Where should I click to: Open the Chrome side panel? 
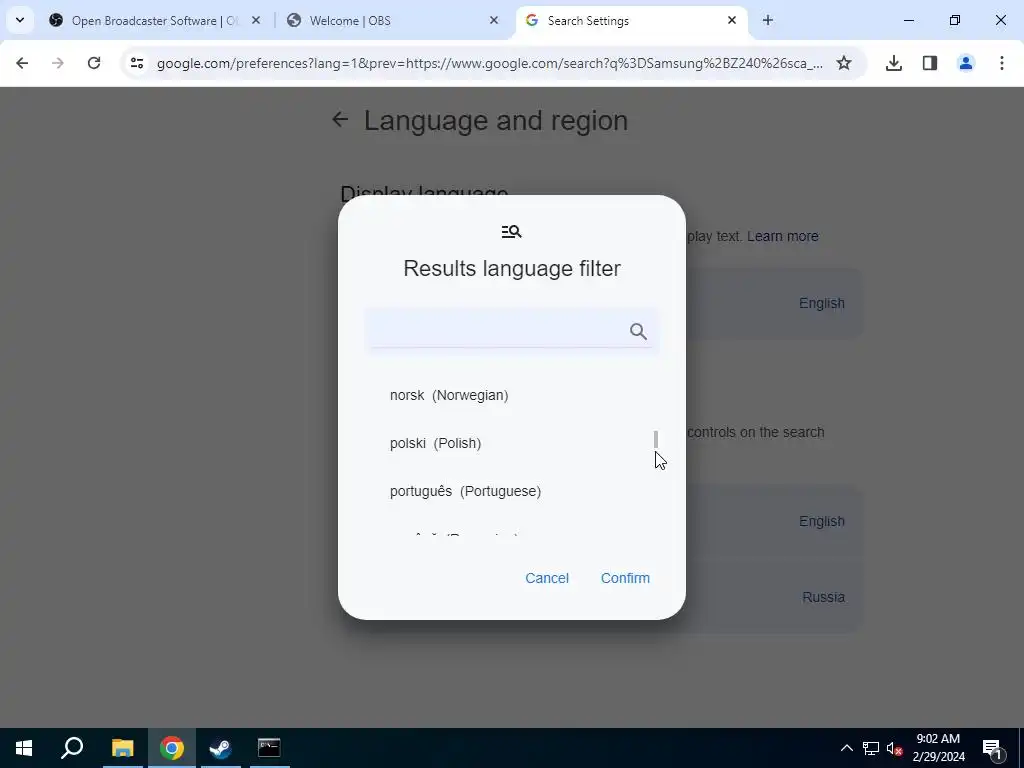point(930,63)
